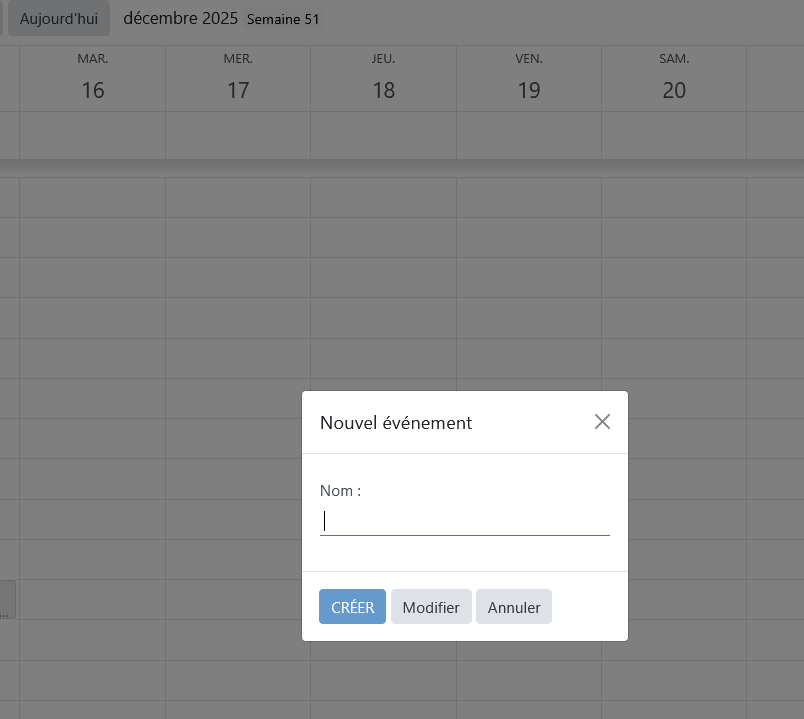Select the SAM. 20 day header
Image resolution: width=804 pixels, height=719 pixels.
click(674, 79)
